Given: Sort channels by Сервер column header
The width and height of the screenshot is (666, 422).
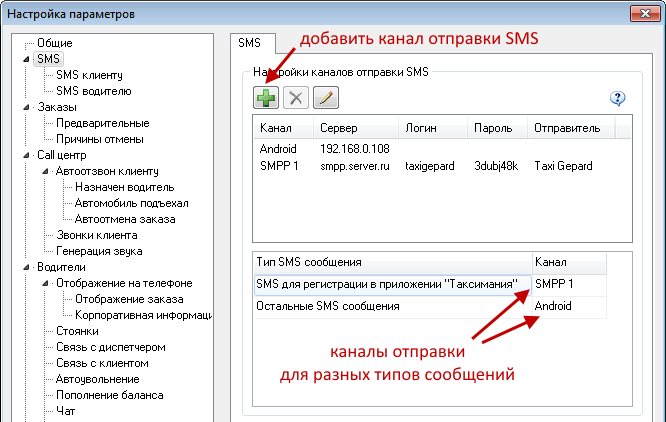Looking at the screenshot, I should pos(356,128).
